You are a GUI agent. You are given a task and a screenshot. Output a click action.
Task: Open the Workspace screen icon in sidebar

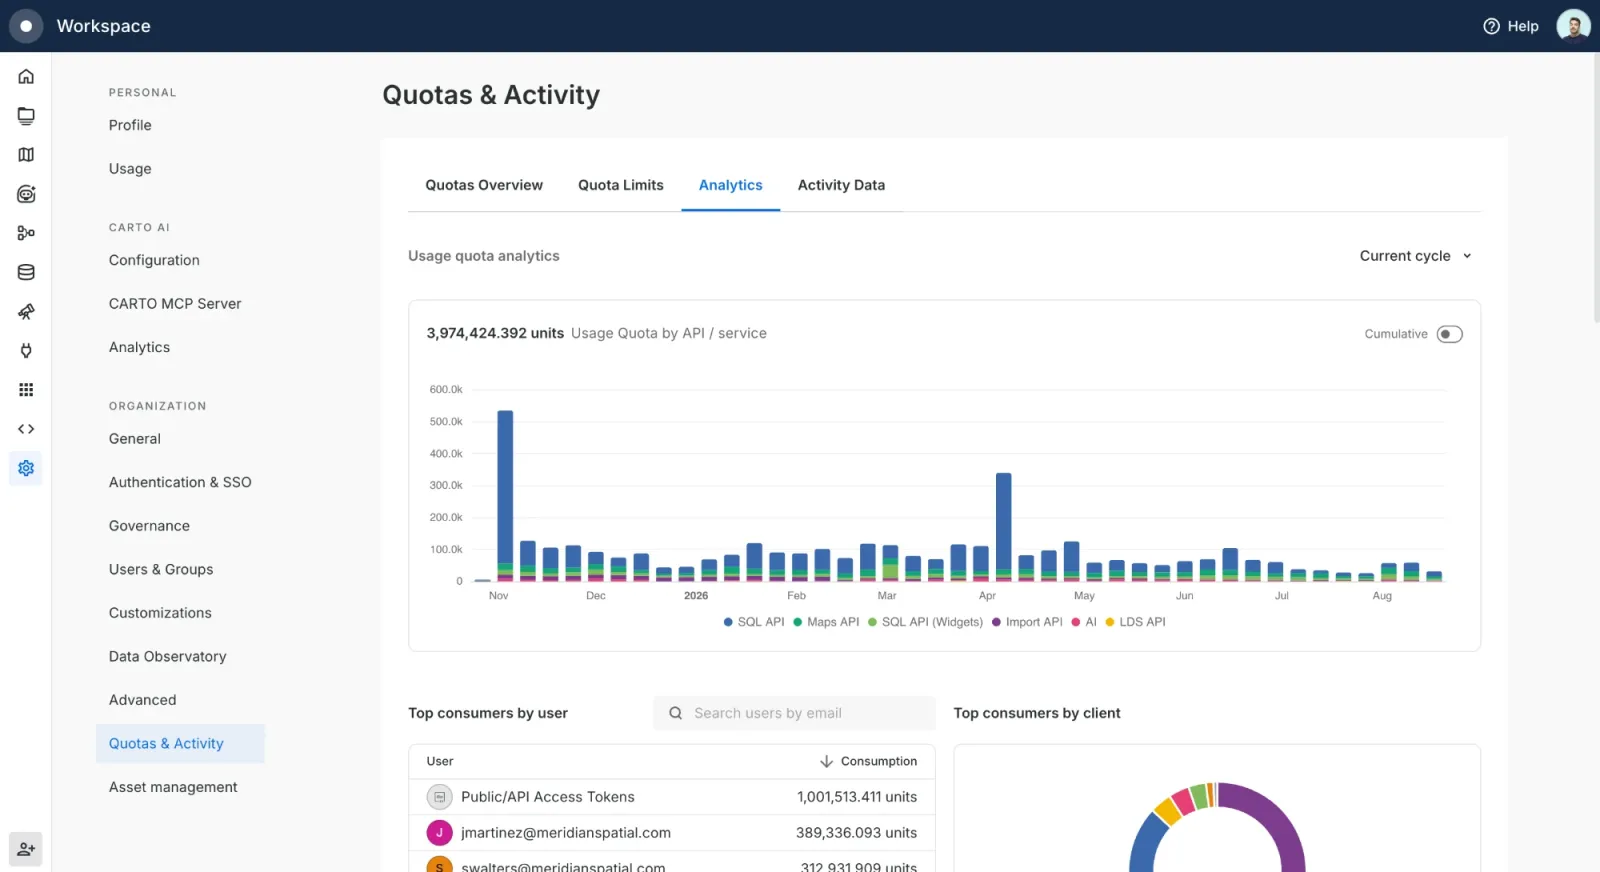pos(26,115)
